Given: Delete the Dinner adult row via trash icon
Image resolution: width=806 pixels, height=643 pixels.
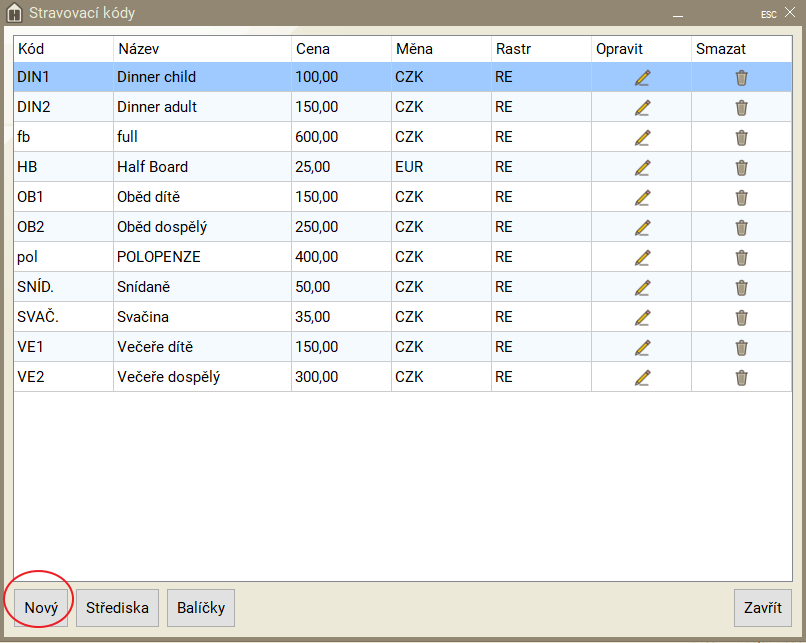Looking at the screenshot, I should tap(741, 108).
